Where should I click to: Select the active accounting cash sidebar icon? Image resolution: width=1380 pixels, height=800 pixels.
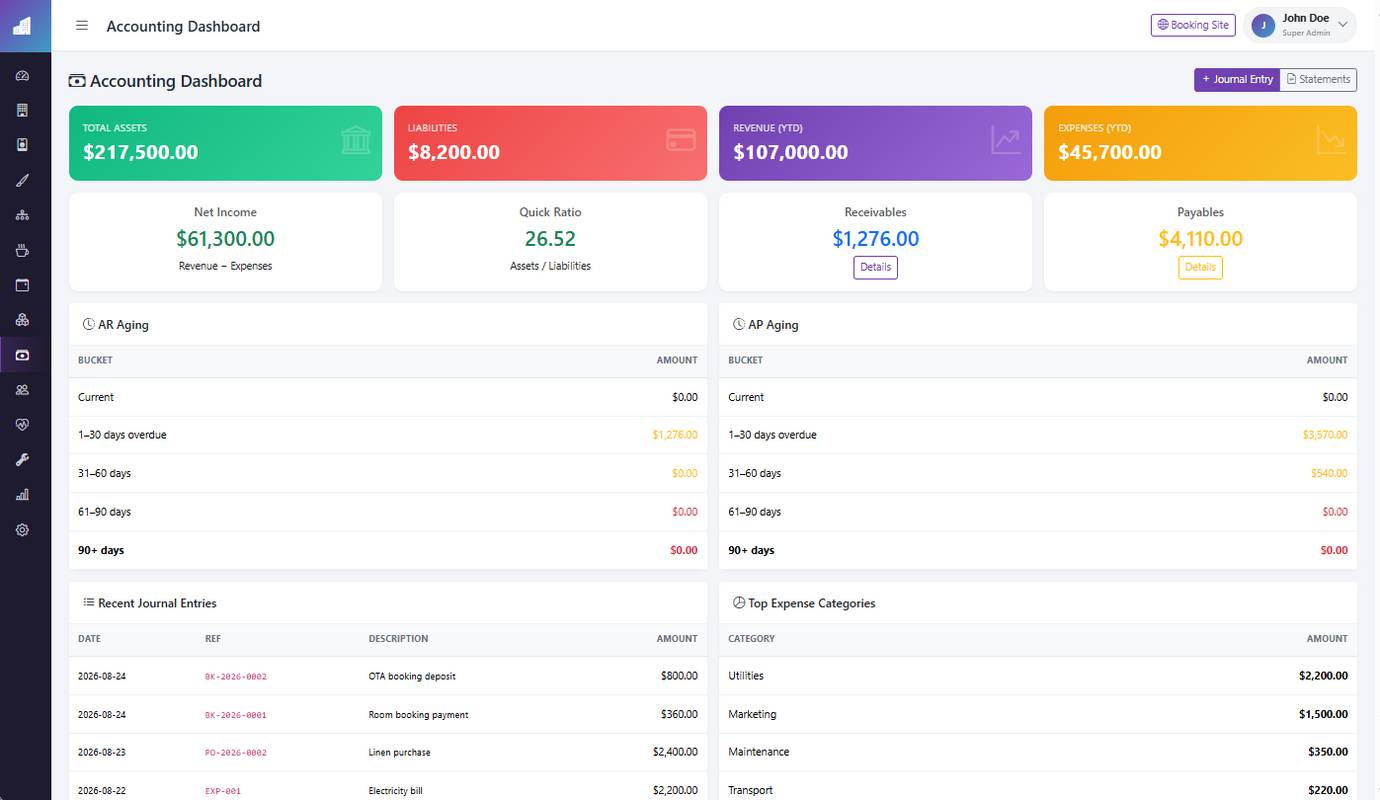tap(22, 355)
